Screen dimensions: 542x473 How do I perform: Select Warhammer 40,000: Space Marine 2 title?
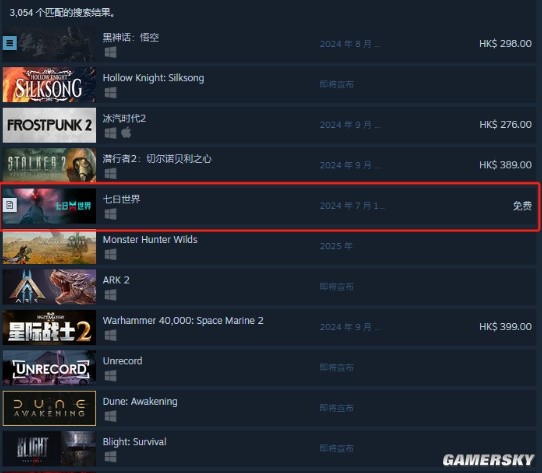click(x=183, y=321)
